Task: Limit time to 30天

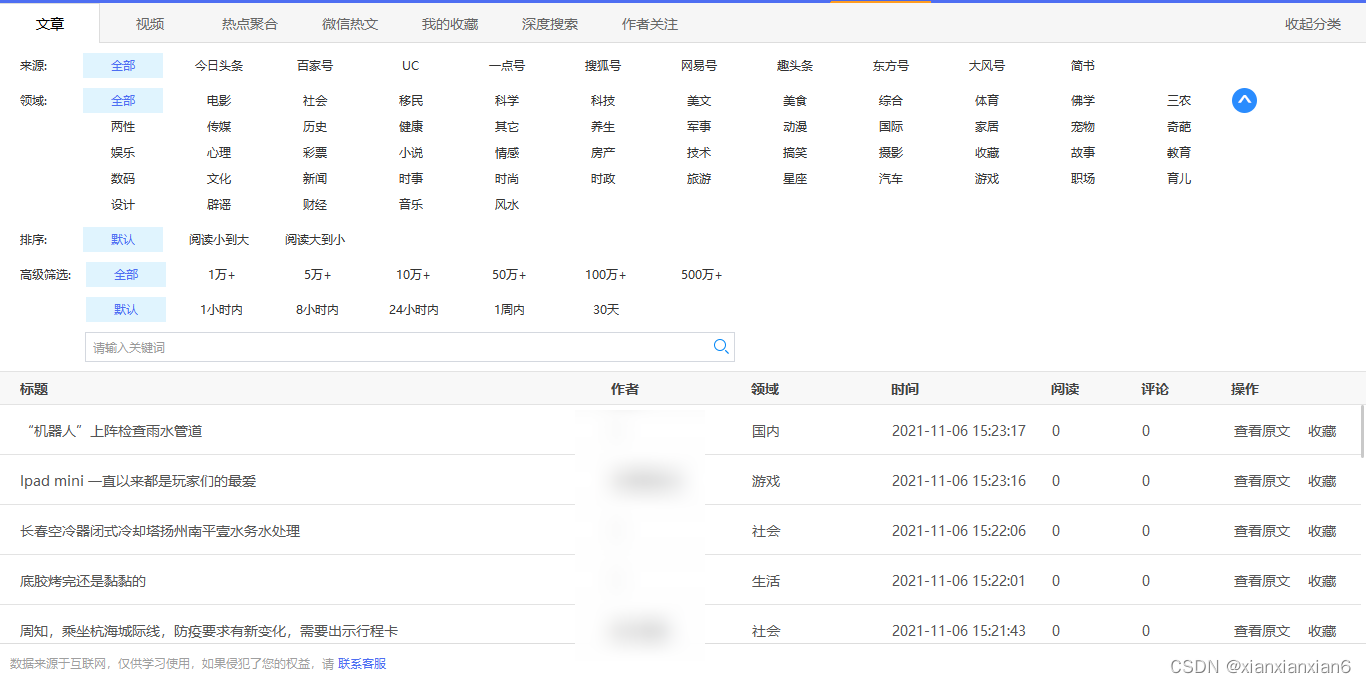Action: [x=606, y=310]
